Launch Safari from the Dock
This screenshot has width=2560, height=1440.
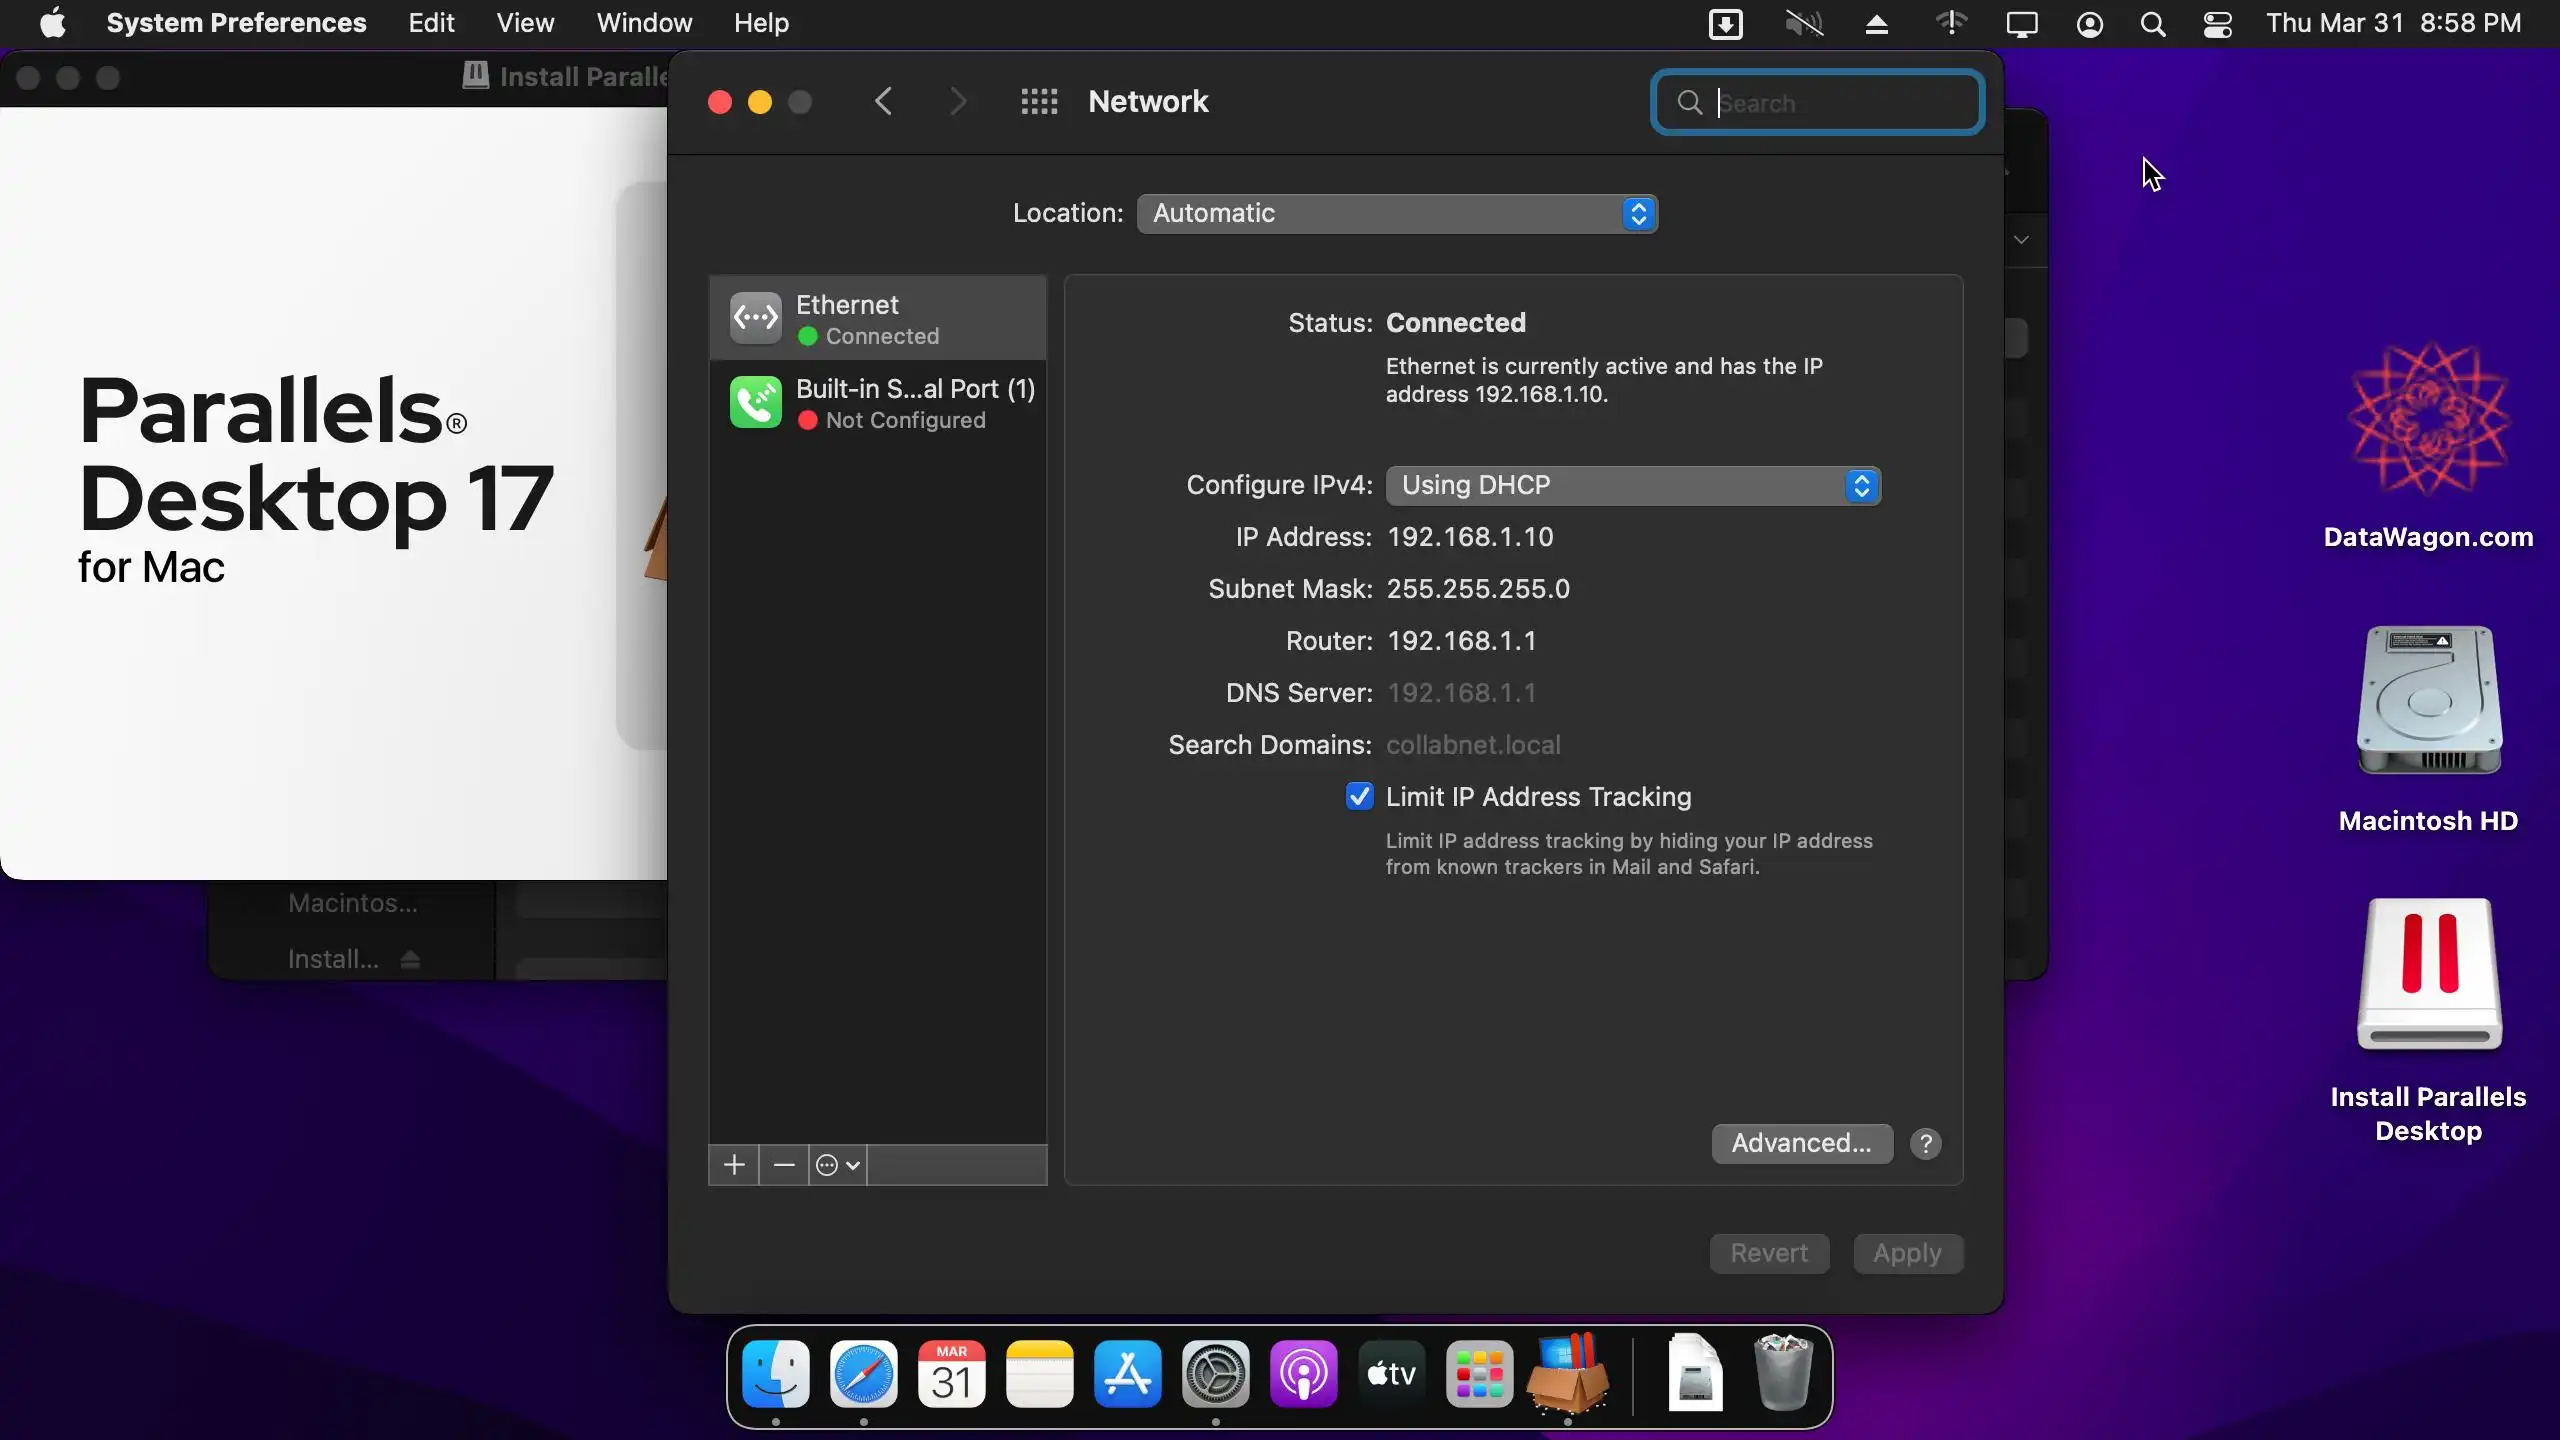[x=863, y=1375]
